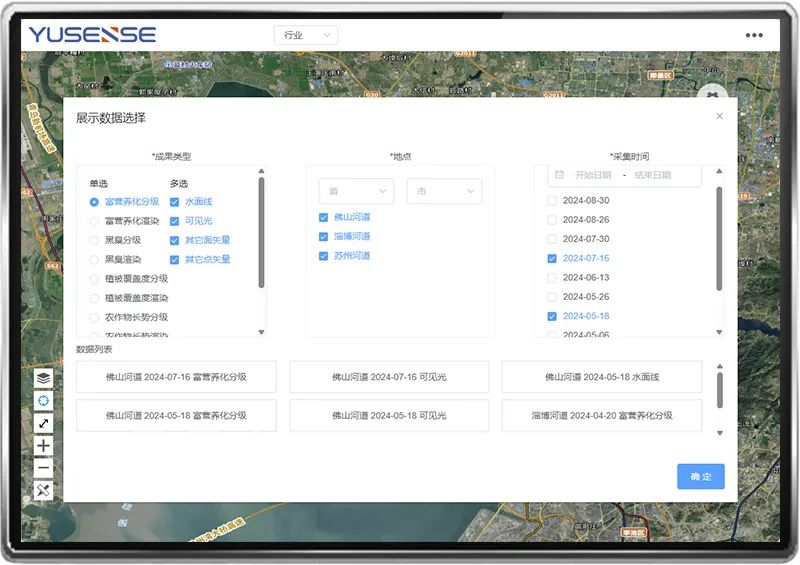Select the 黑臭分级 radio option
800x565 pixels.
[x=94, y=240]
